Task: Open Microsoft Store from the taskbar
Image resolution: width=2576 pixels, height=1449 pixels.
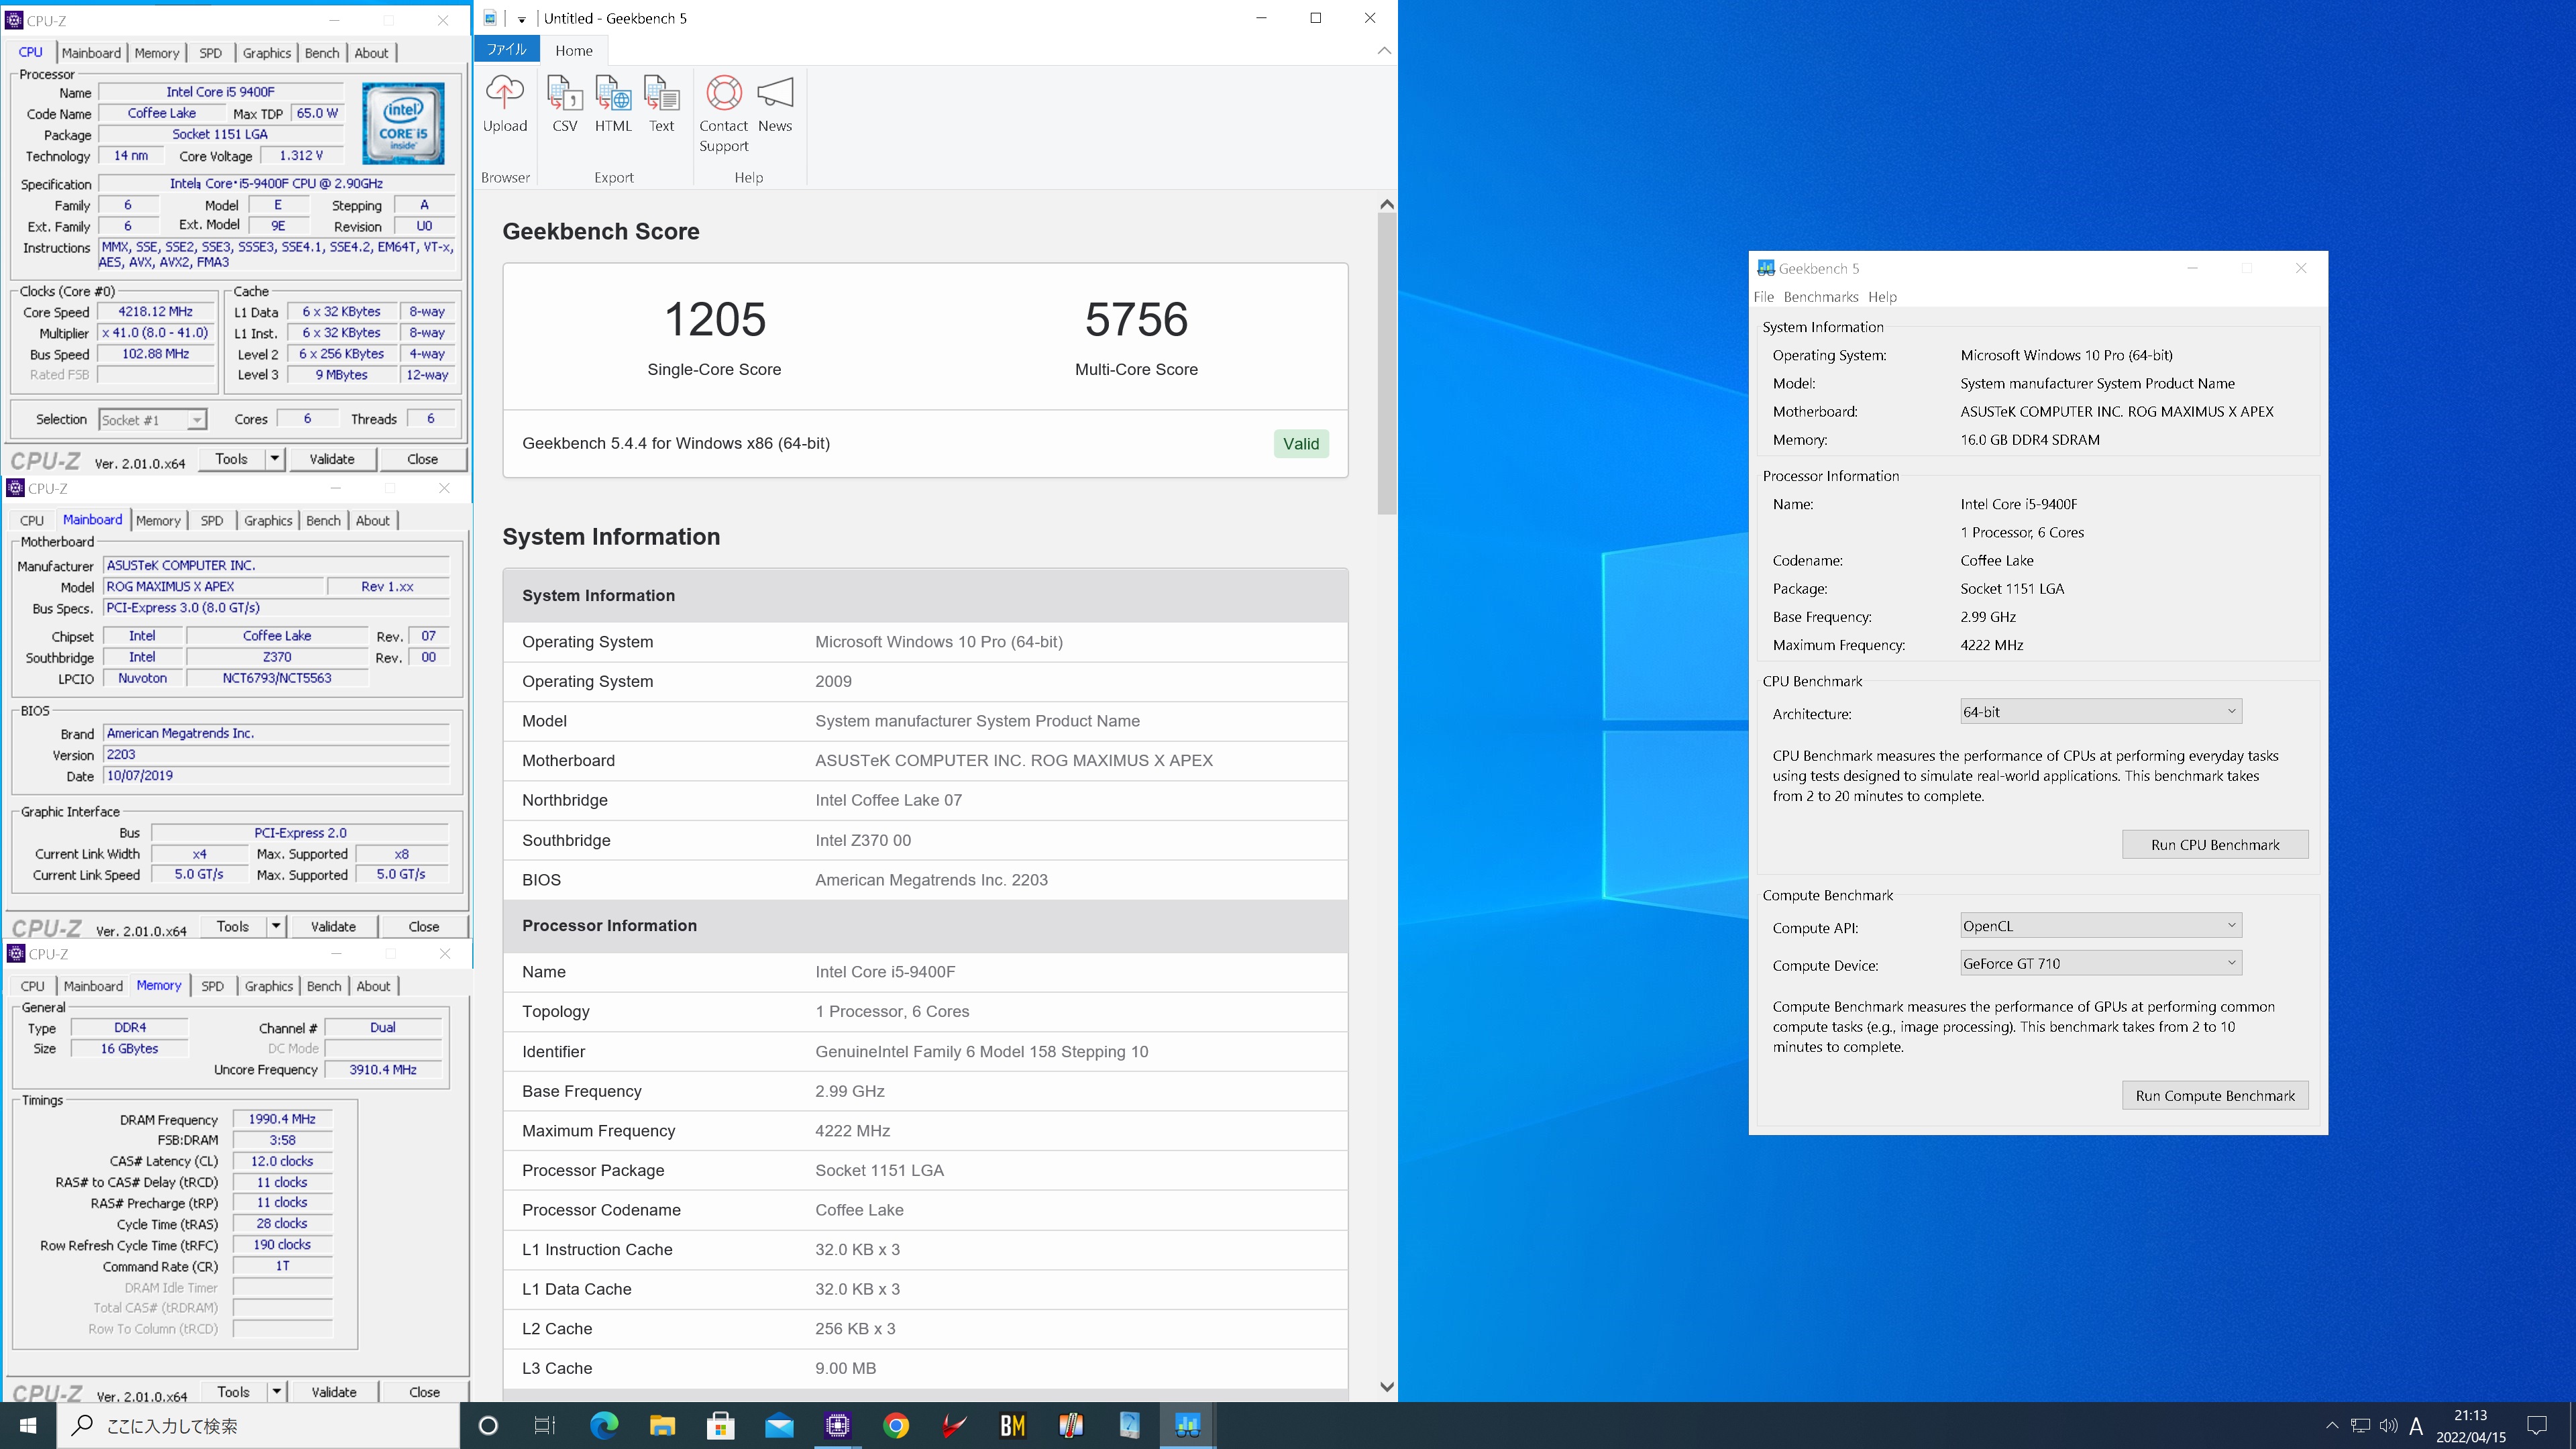Action: pyautogui.click(x=720, y=1425)
